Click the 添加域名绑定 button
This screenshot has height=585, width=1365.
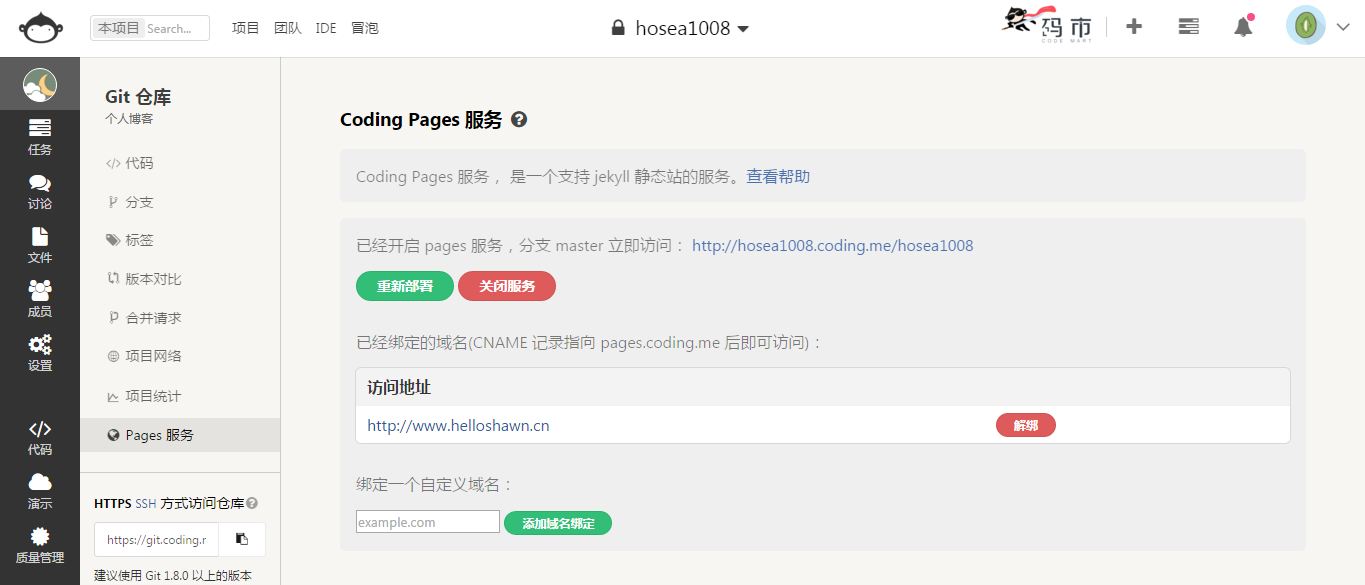point(558,523)
